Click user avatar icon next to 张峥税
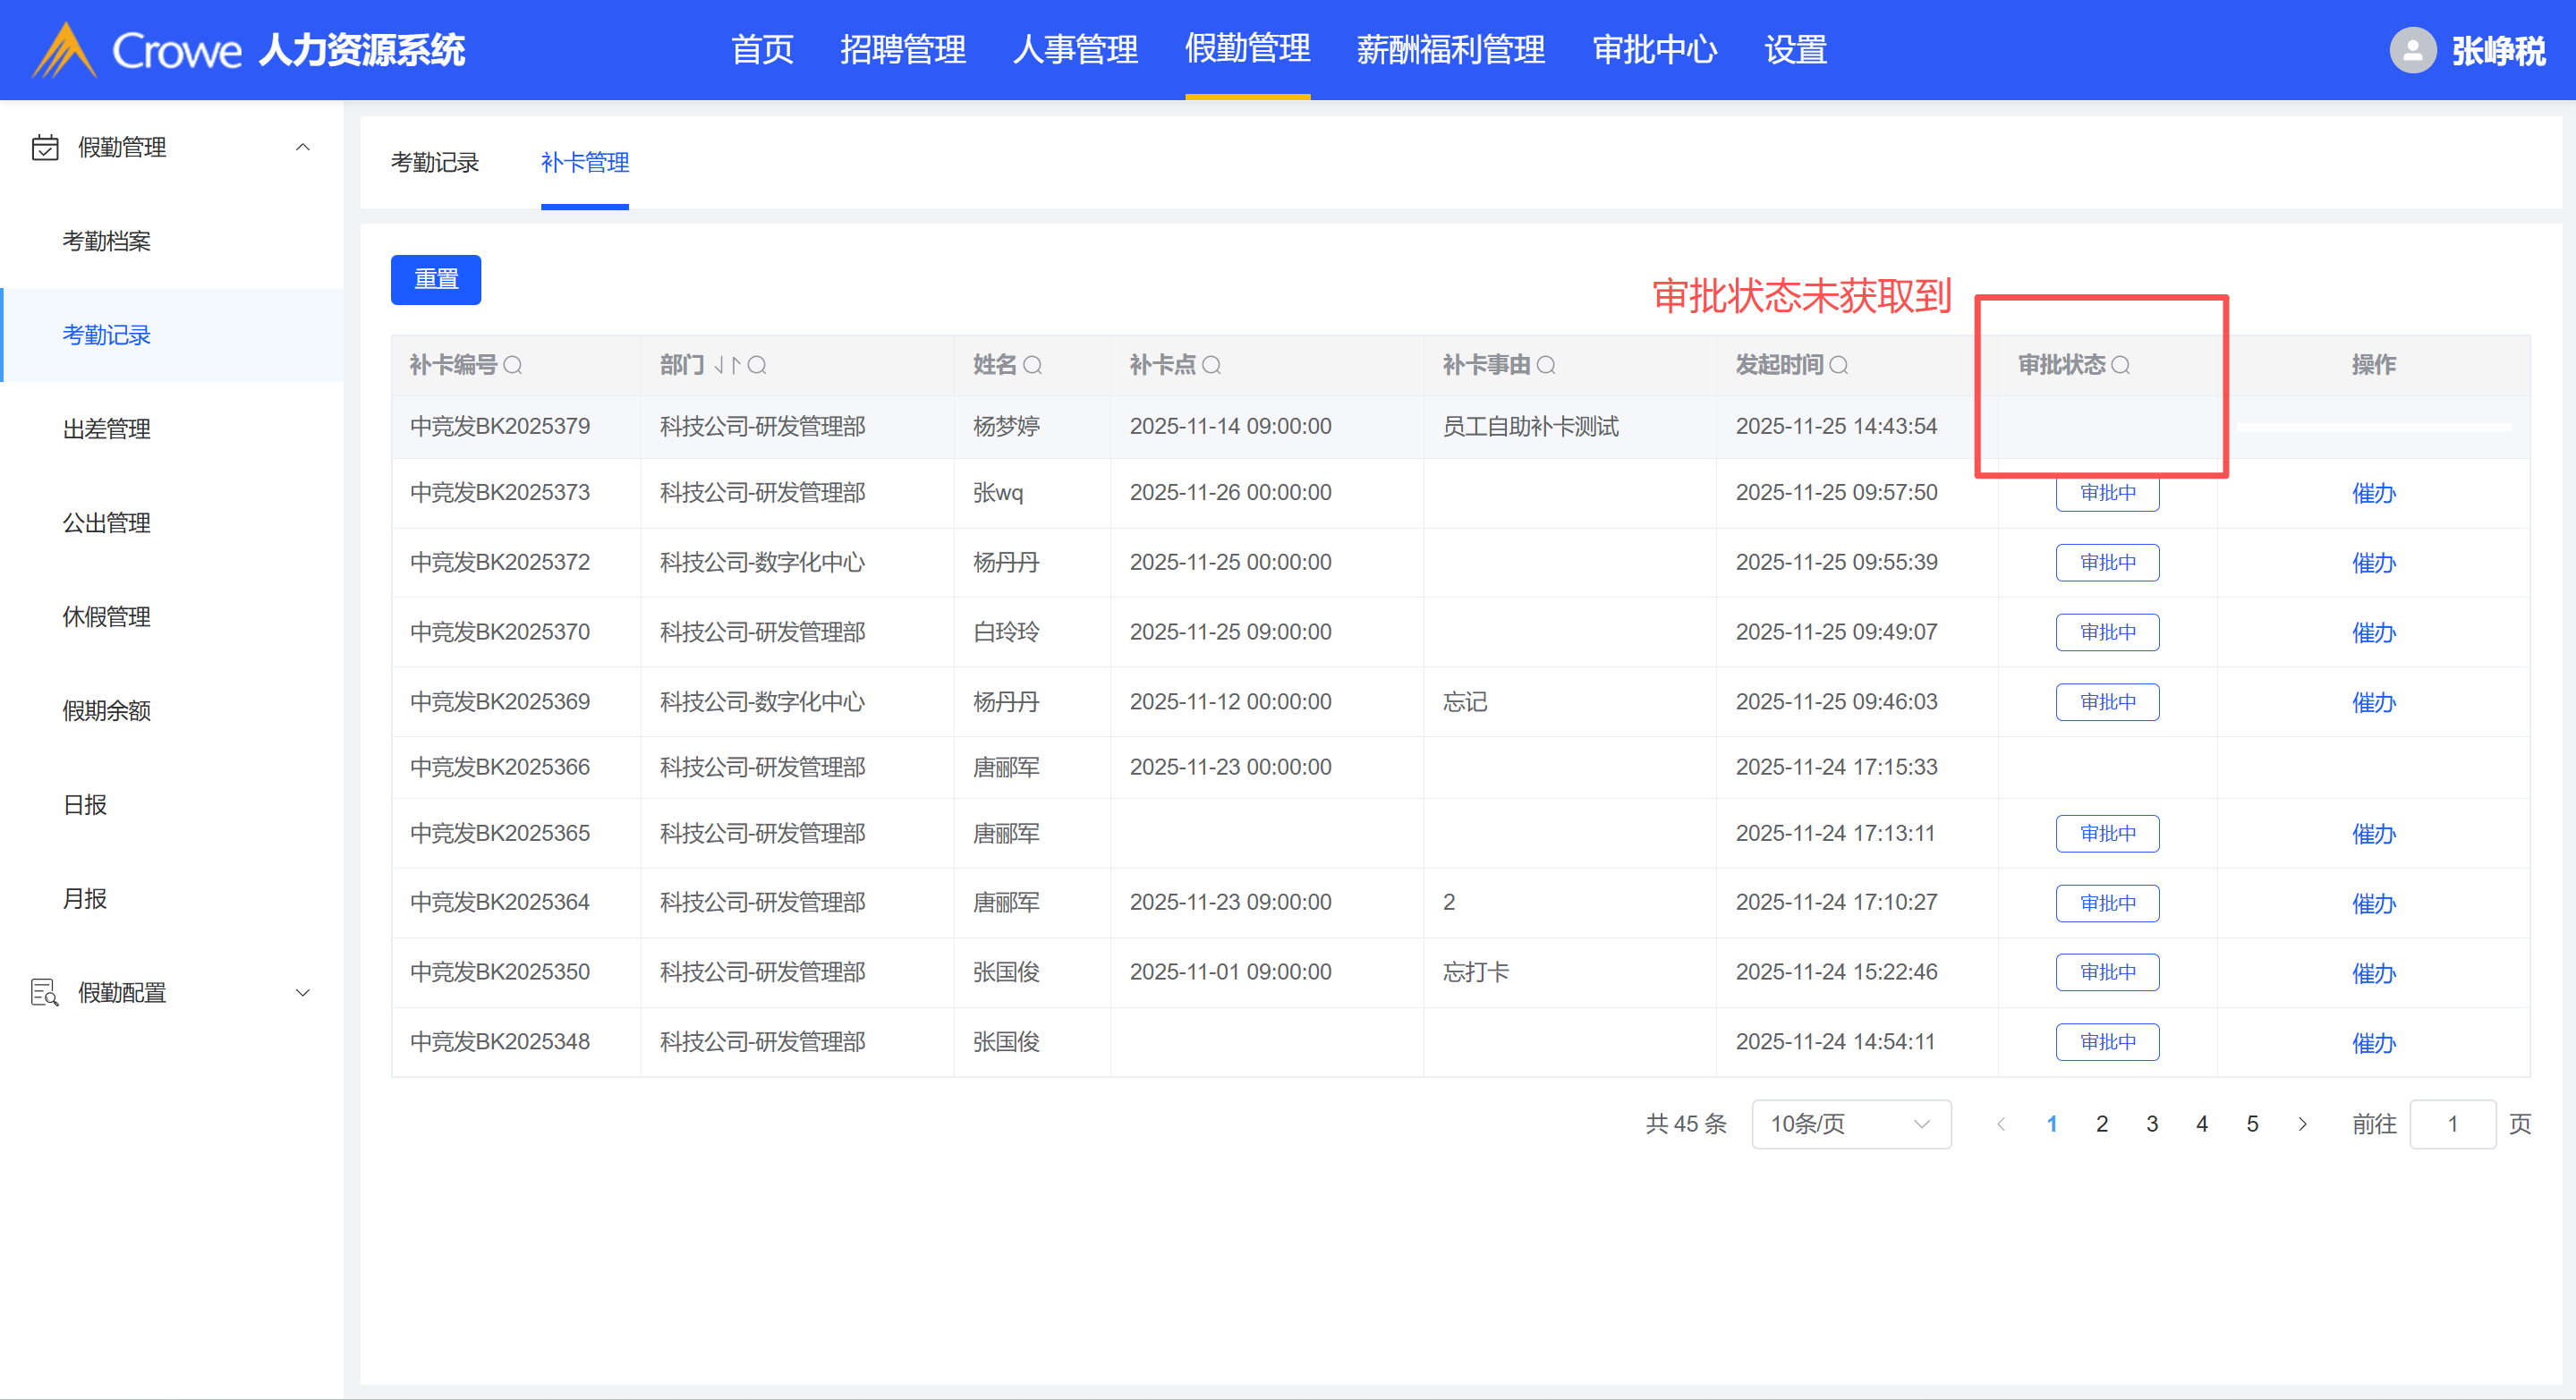Image resolution: width=2576 pixels, height=1400 pixels. pyautogui.click(x=2412, y=50)
